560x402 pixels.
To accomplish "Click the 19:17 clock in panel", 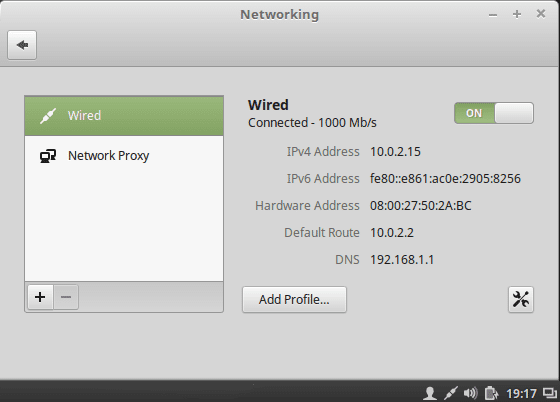I will [x=521, y=393].
